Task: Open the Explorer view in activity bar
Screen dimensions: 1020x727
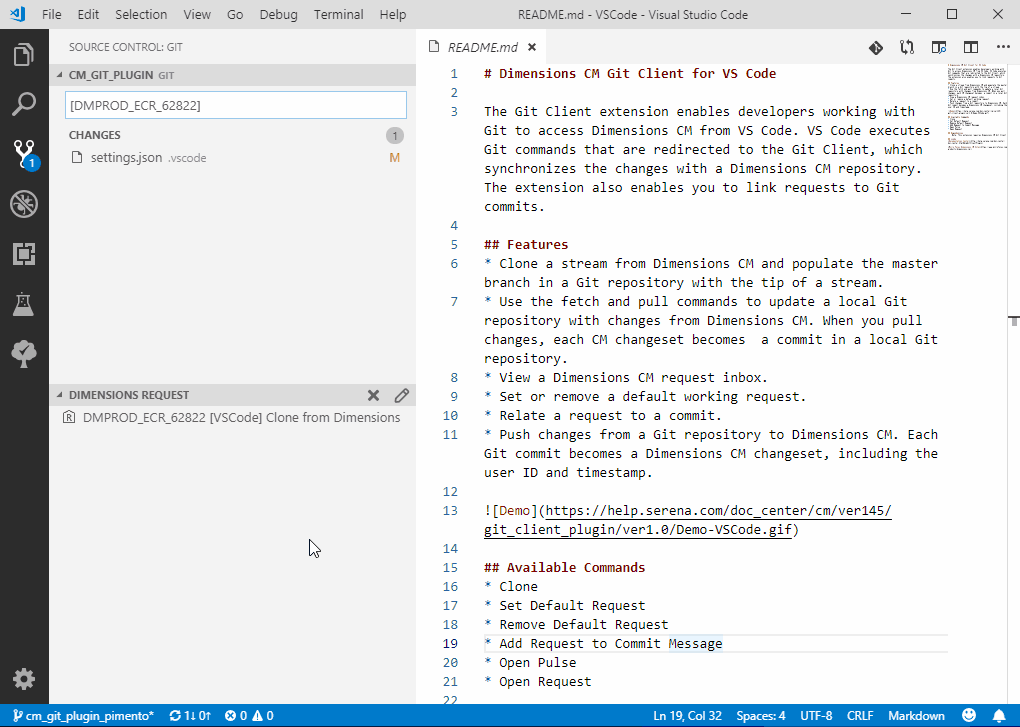Action: (24, 55)
